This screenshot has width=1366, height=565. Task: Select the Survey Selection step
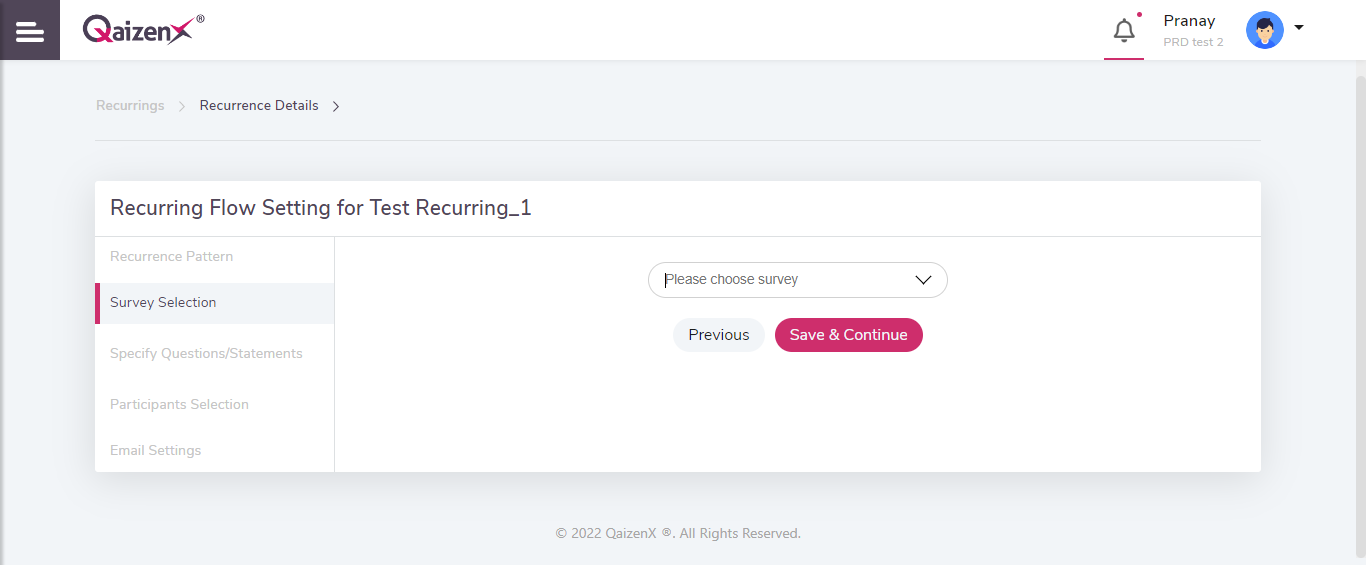163,303
